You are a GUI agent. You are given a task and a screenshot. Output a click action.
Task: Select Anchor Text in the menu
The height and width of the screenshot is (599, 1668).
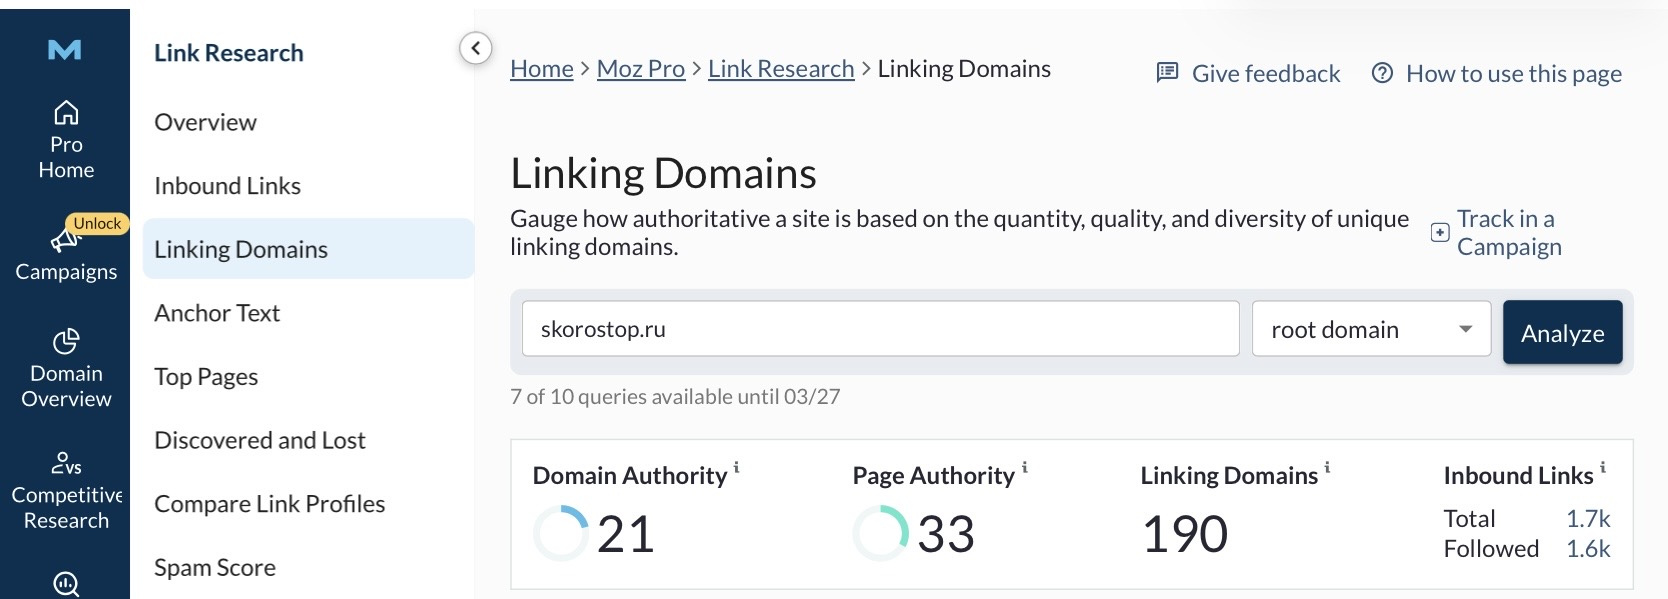(217, 313)
